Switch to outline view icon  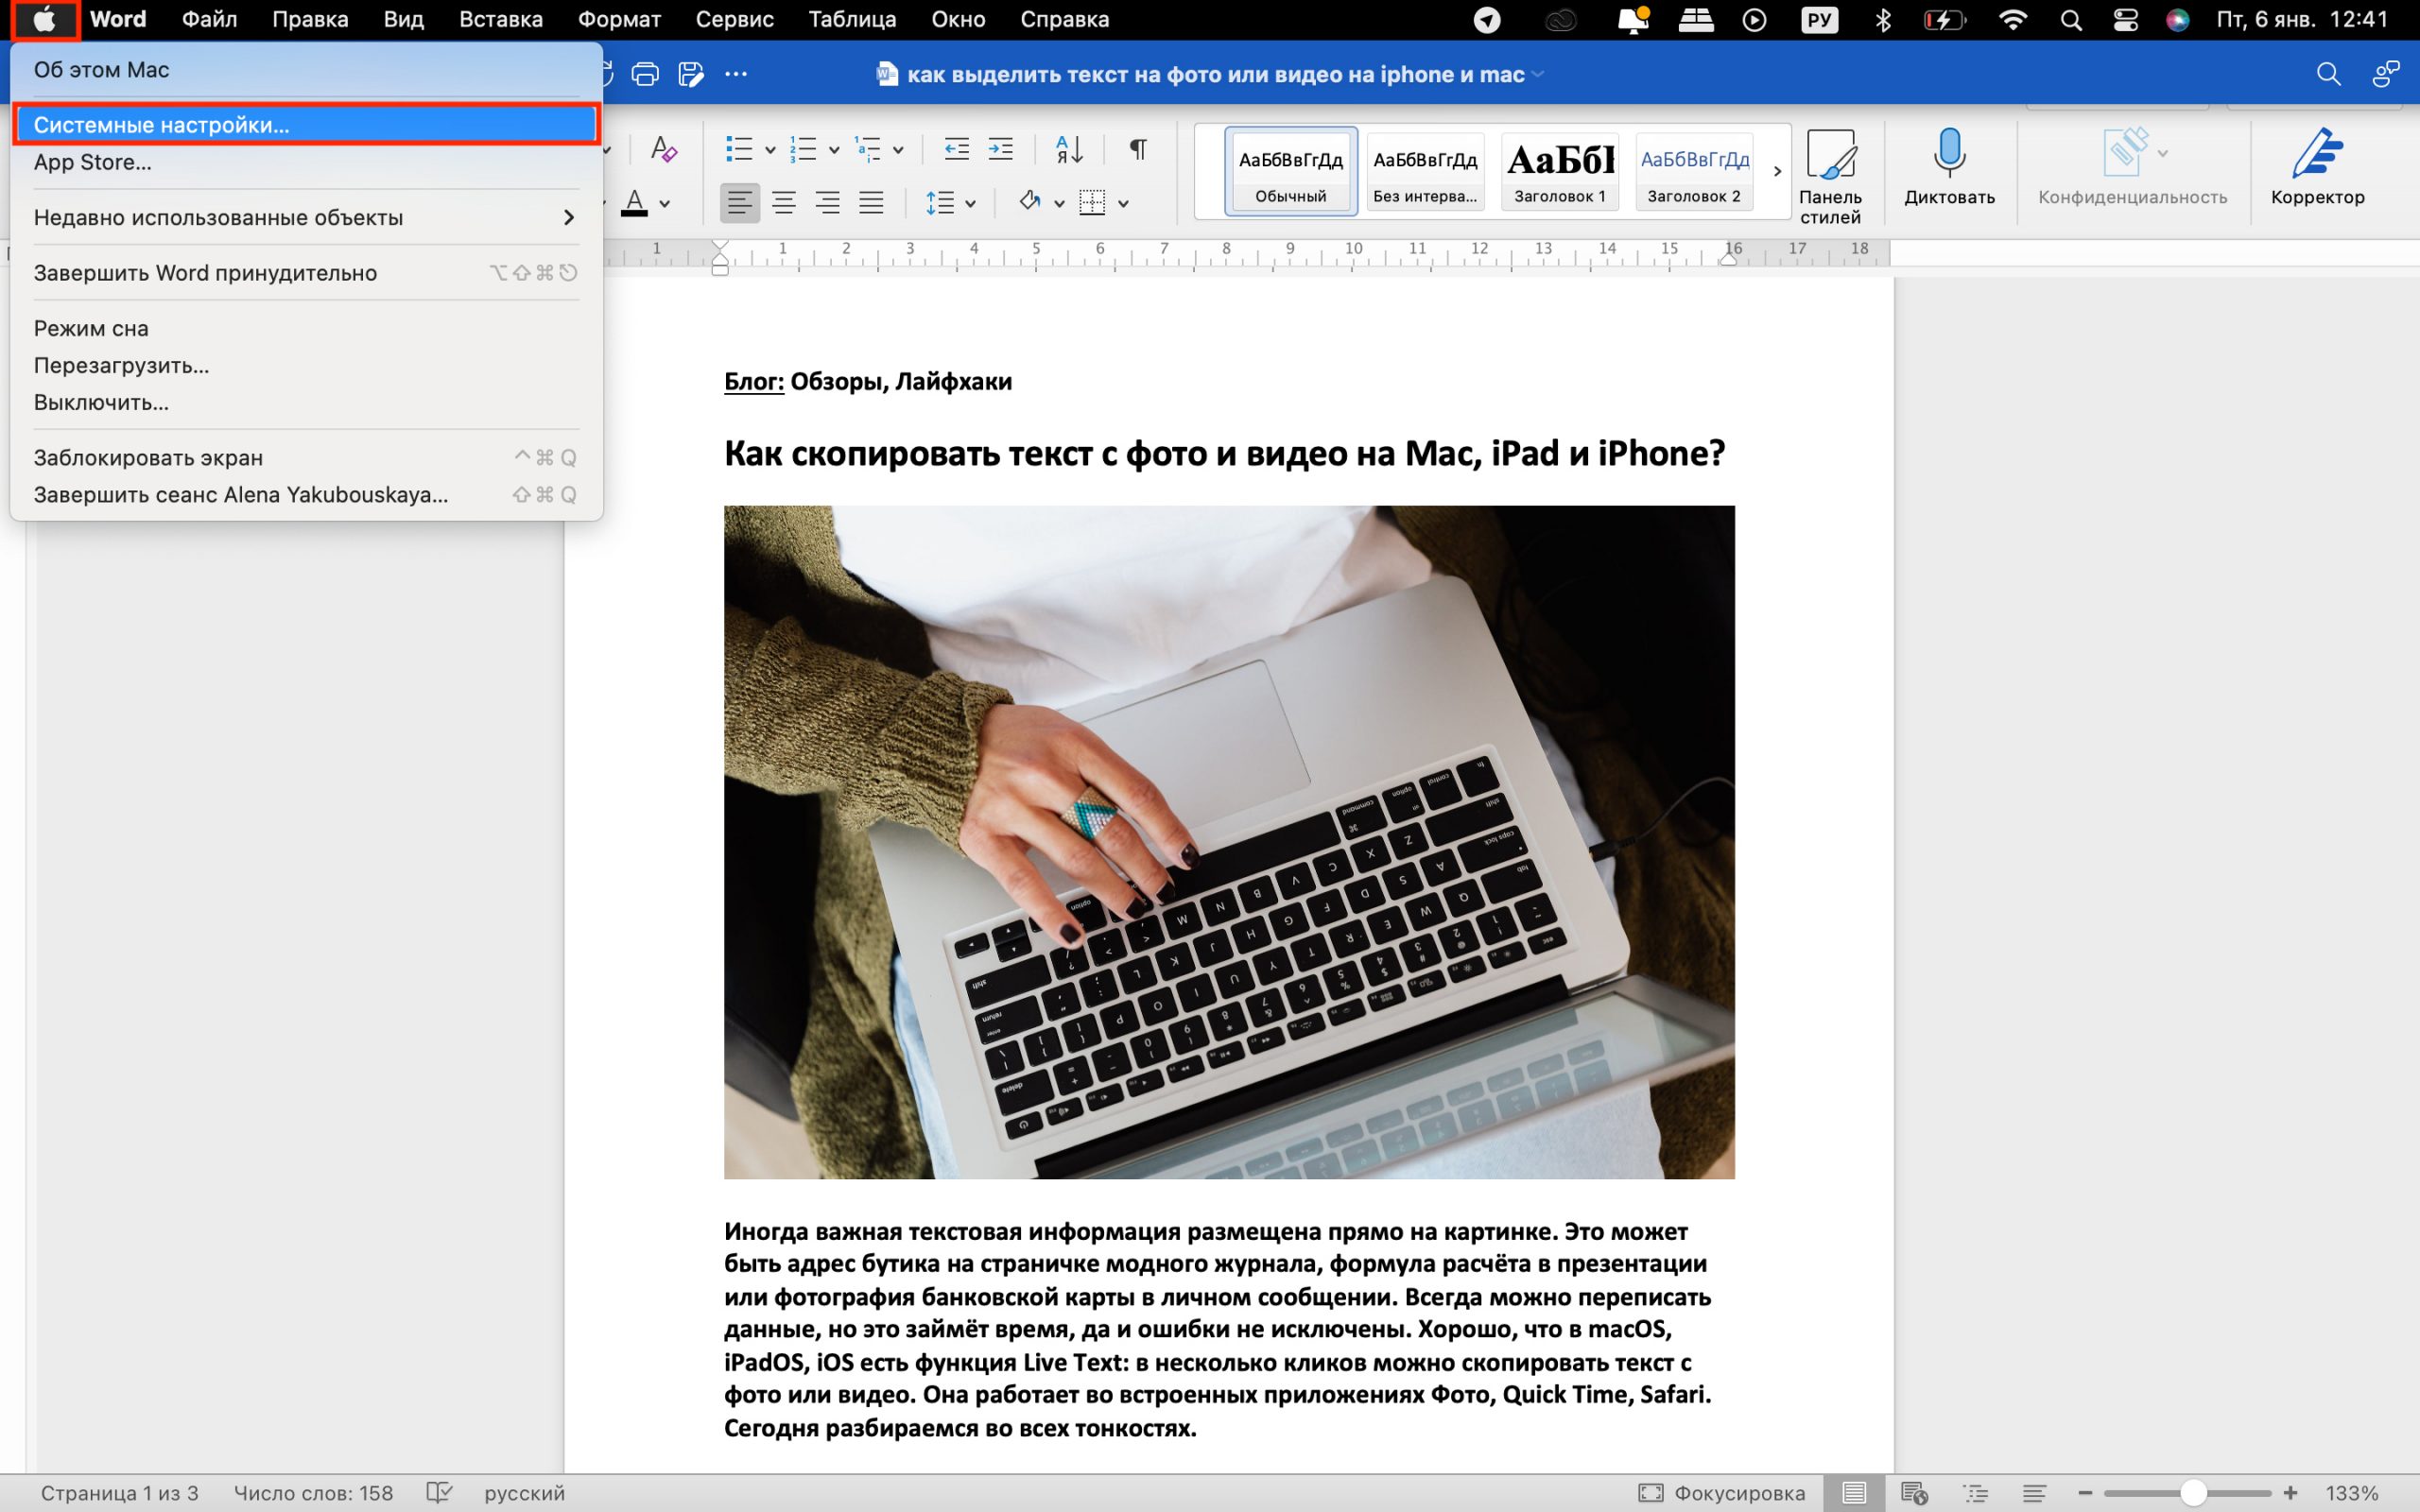tap(1976, 1493)
